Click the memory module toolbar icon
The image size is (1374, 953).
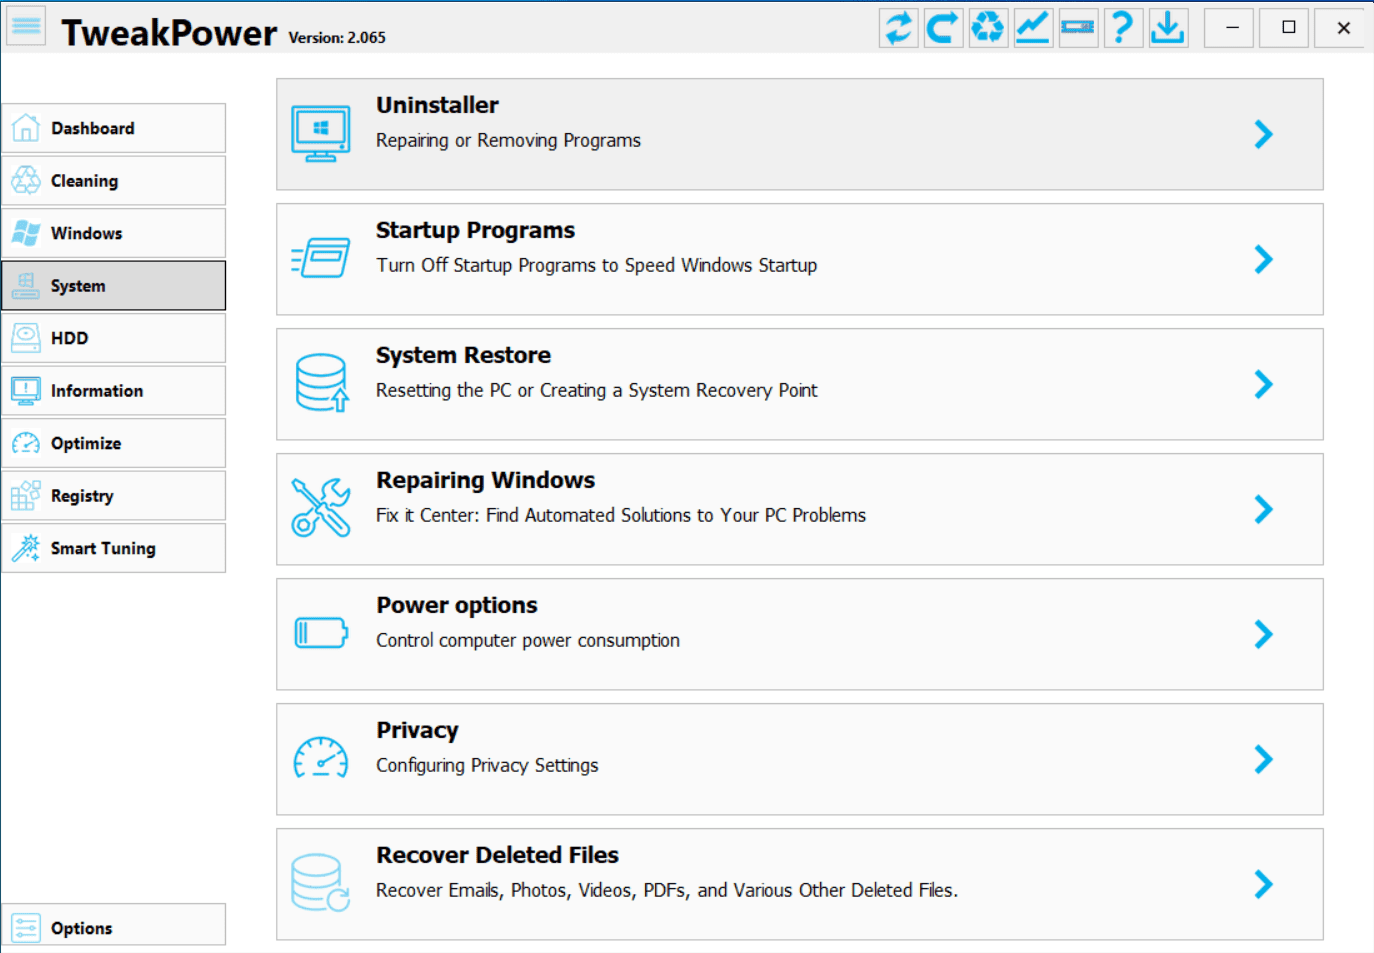click(1078, 27)
